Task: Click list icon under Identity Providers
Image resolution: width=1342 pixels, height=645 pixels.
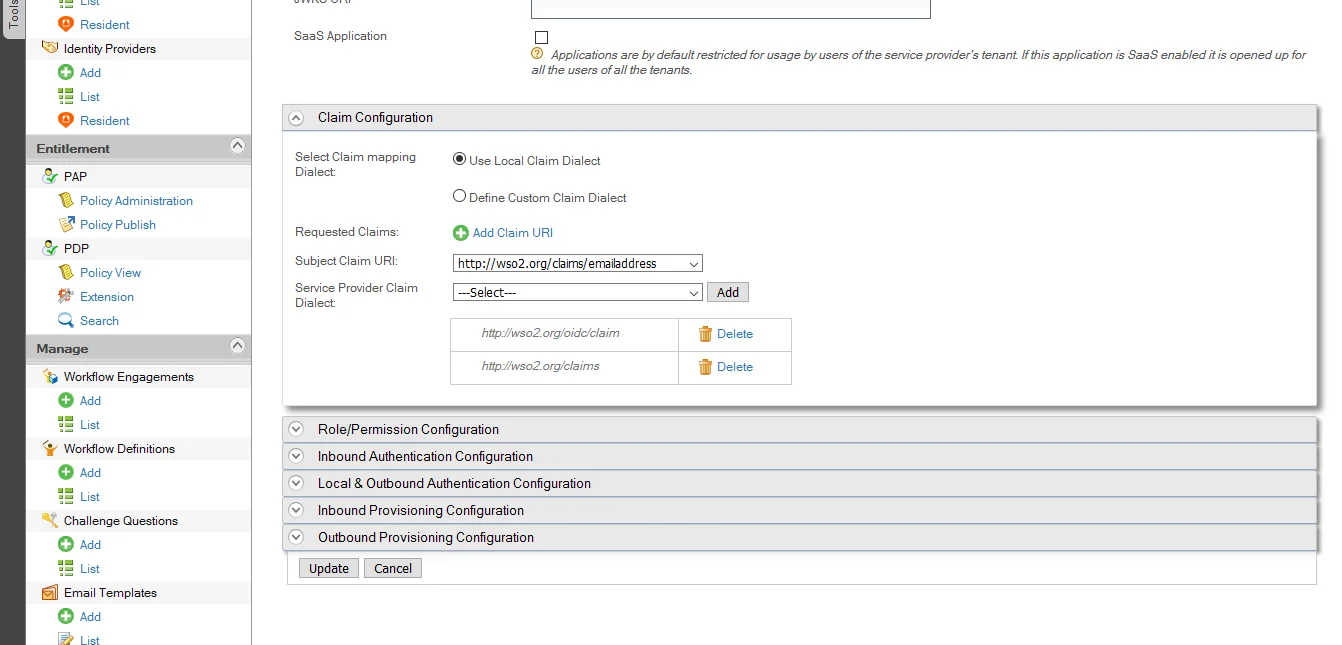Action: pyautogui.click(x=66, y=96)
